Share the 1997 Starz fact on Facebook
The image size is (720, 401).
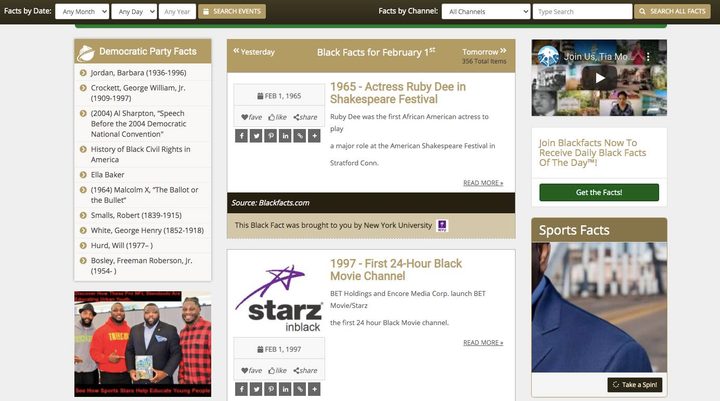(243, 388)
